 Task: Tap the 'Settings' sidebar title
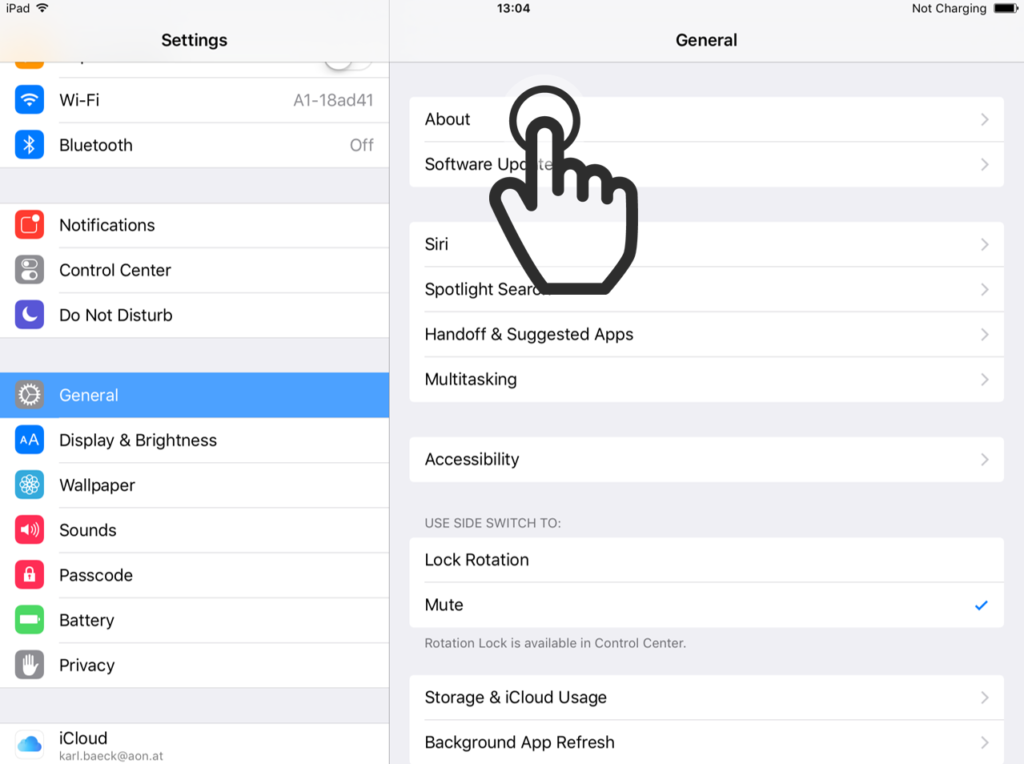tap(195, 40)
